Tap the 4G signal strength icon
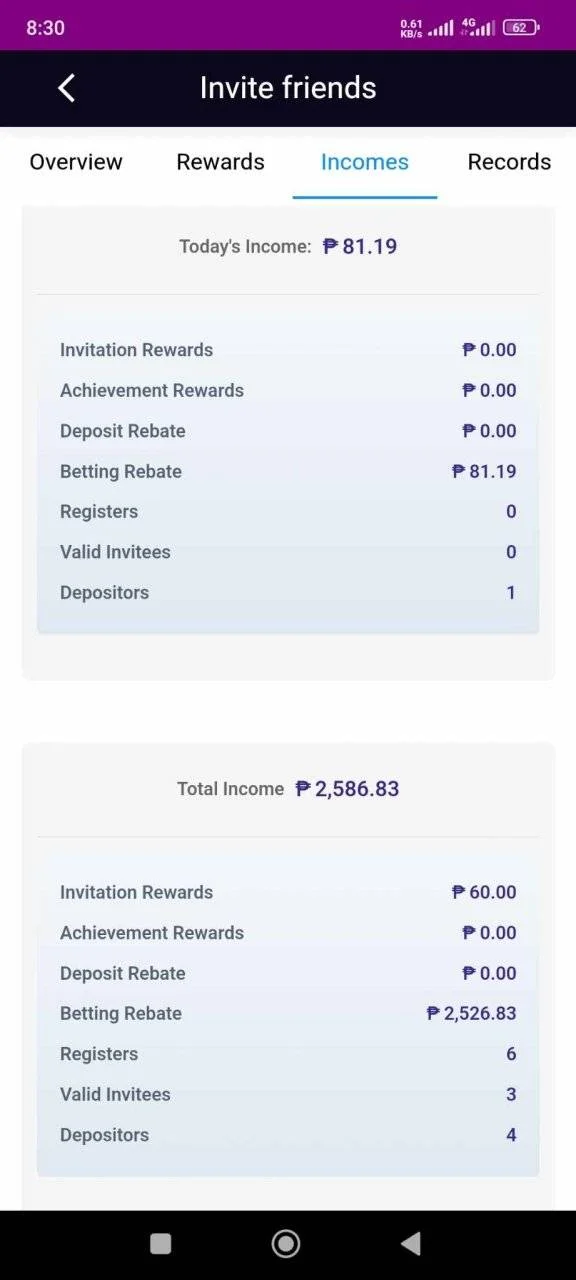The image size is (576, 1280). 477,28
